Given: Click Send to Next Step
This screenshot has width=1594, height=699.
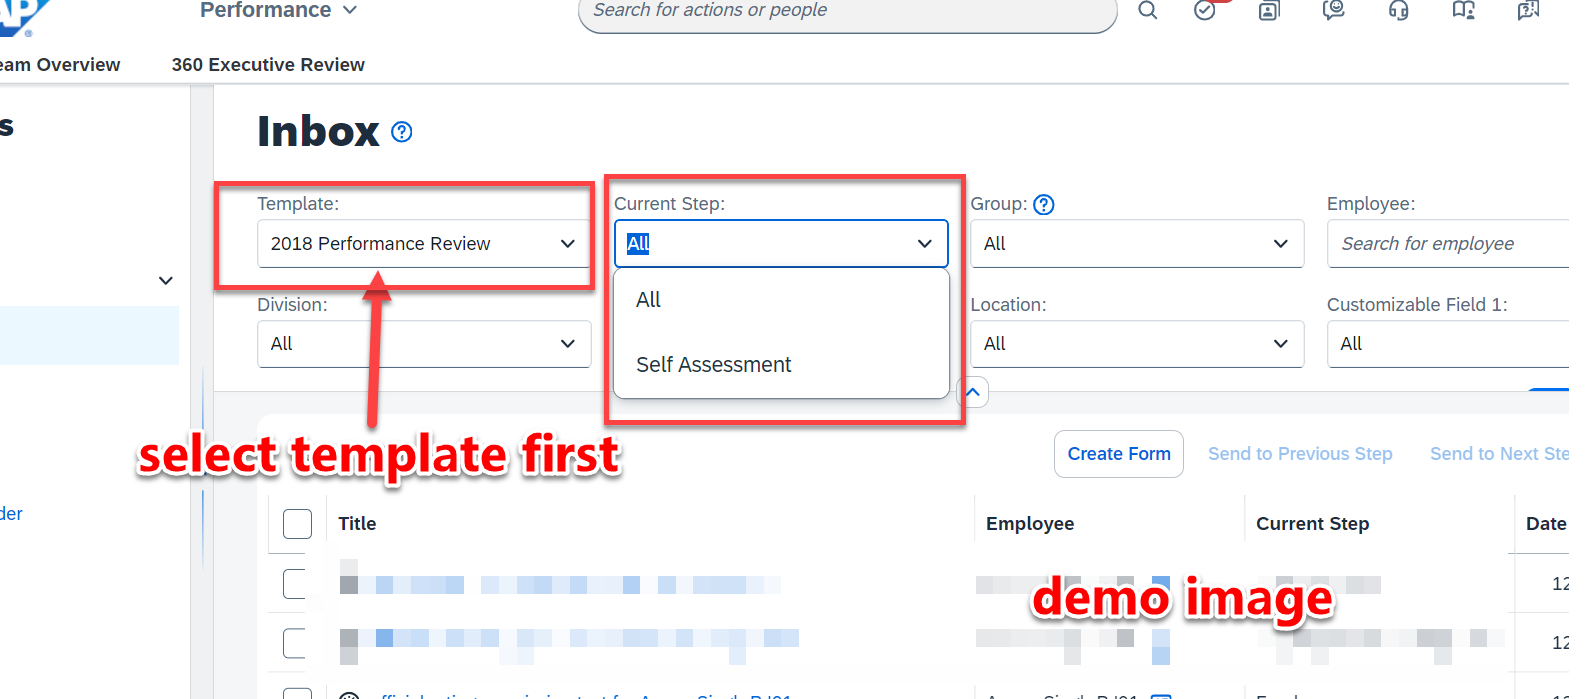Looking at the screenshot, I should (1500, 454).
